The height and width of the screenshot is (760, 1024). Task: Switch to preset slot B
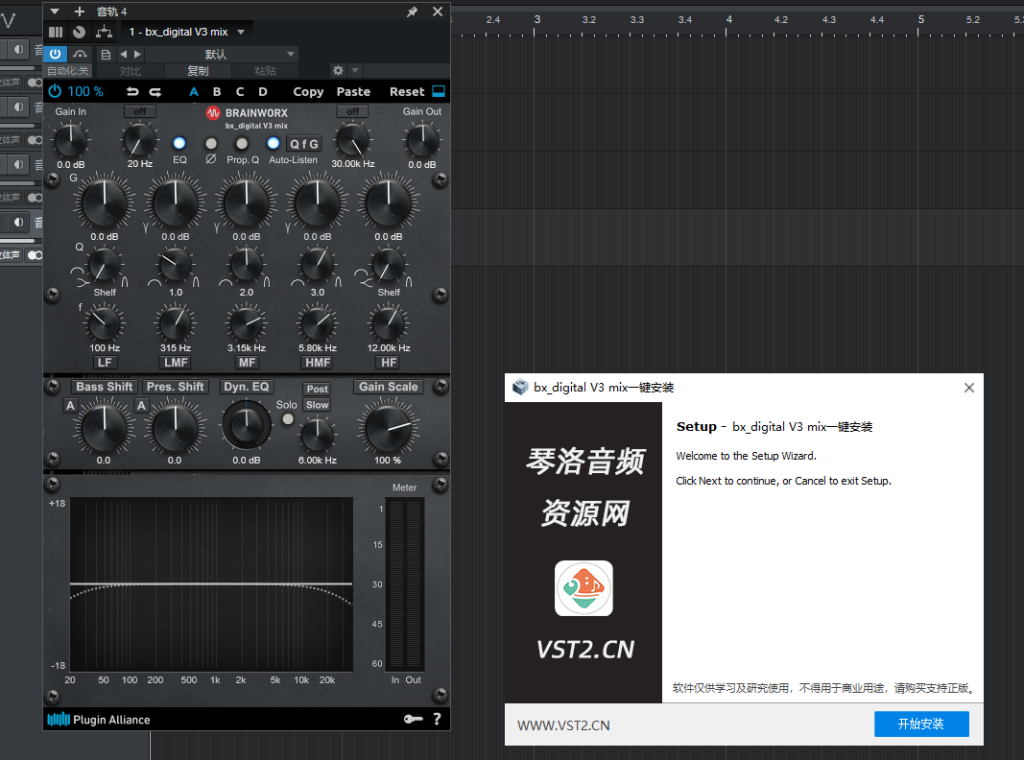point(216,91)
